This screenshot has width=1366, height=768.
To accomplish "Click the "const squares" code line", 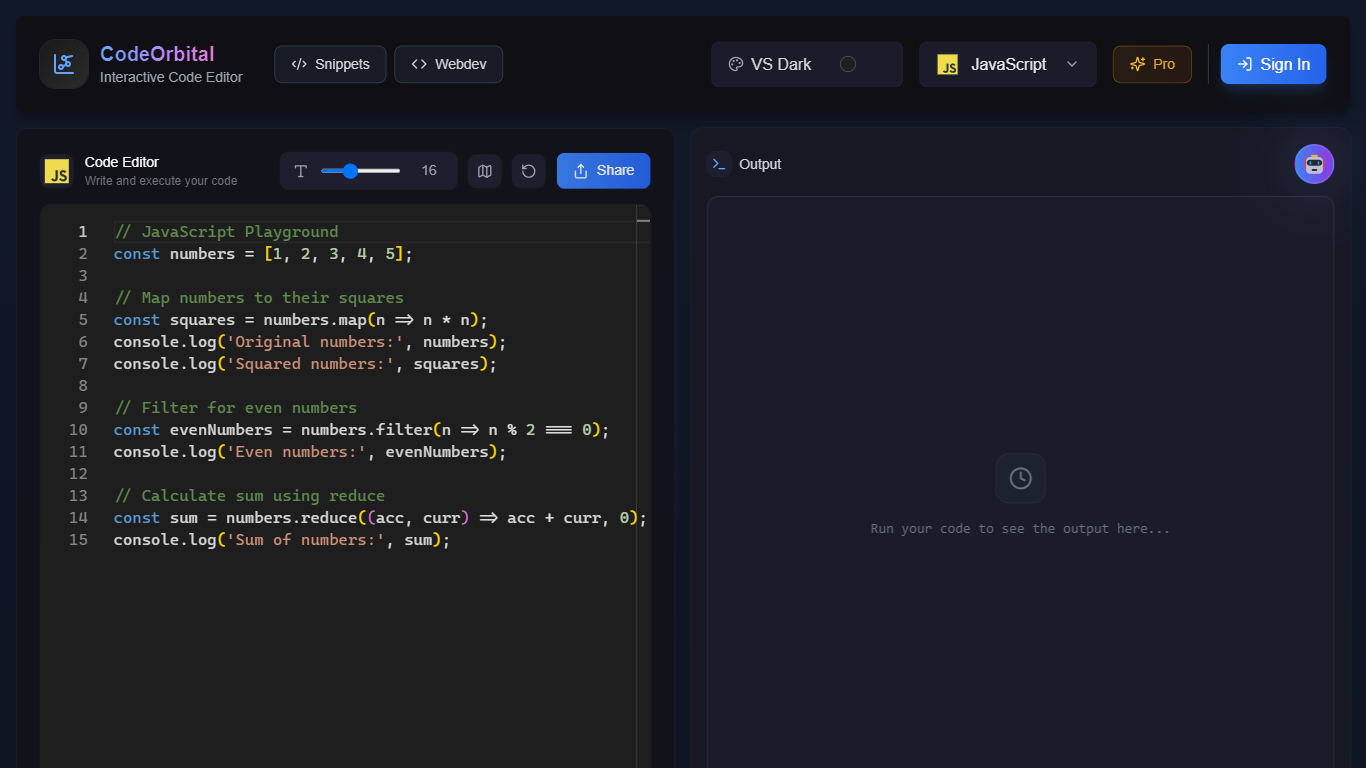I will [300, 320].
